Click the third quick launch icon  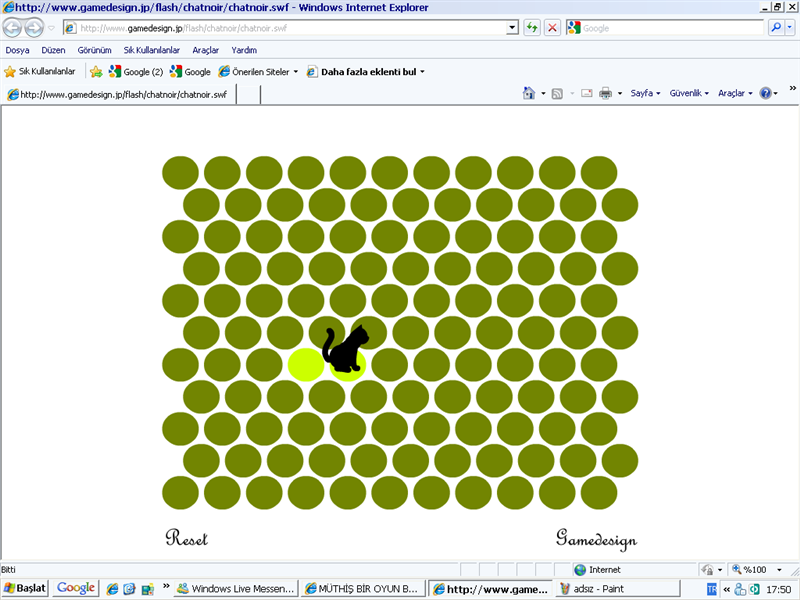147,589
